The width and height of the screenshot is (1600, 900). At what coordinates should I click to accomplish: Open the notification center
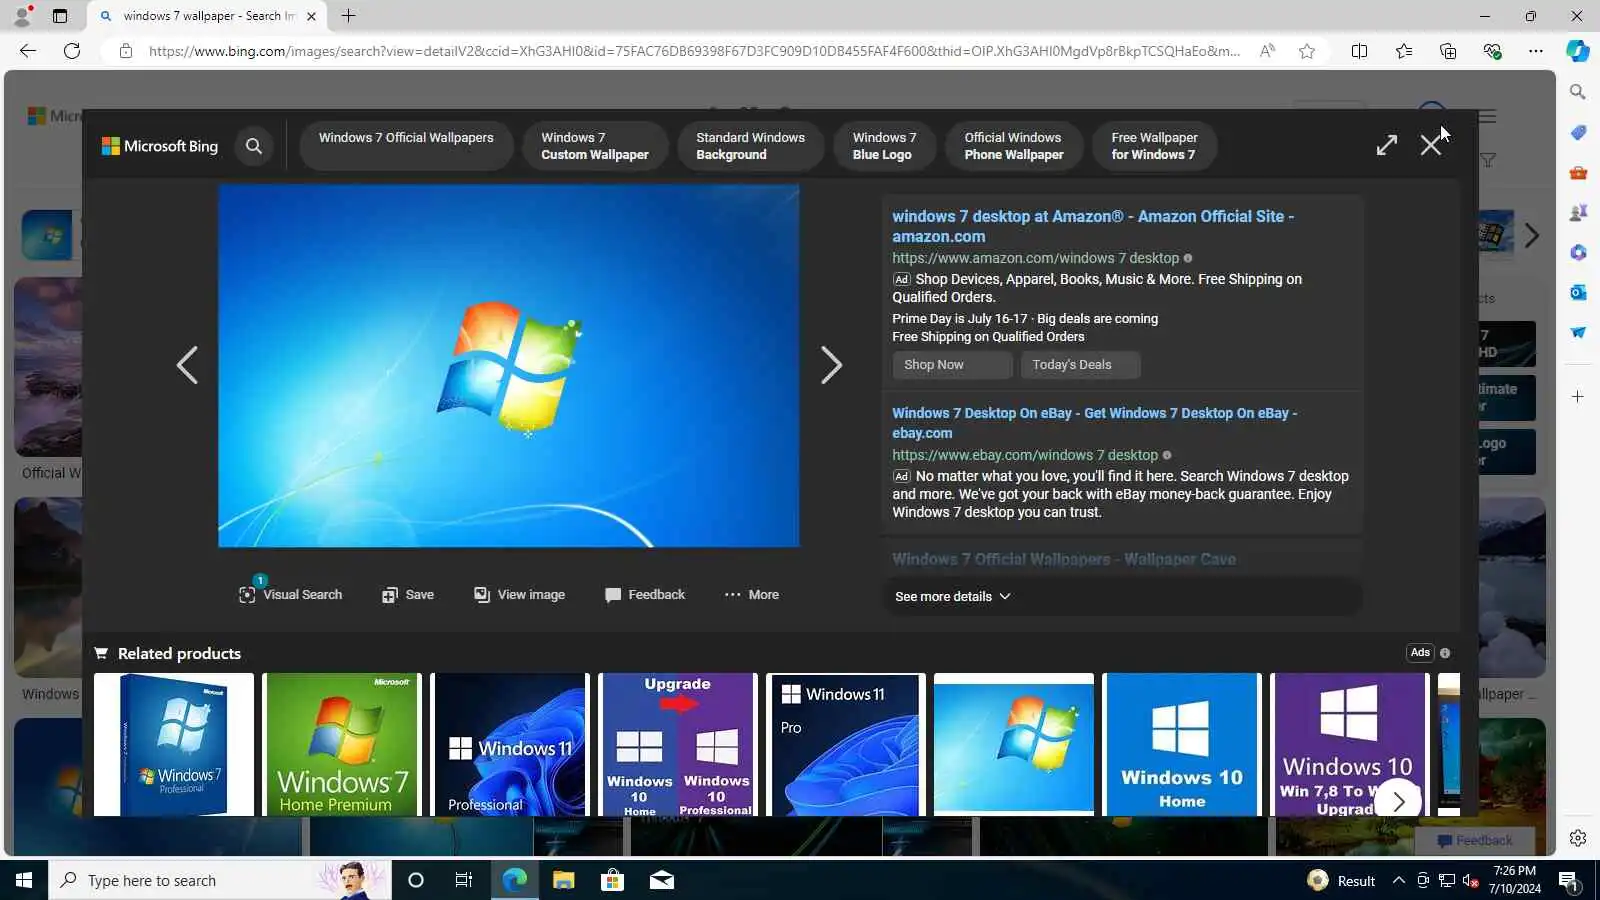coord(1569,881)
